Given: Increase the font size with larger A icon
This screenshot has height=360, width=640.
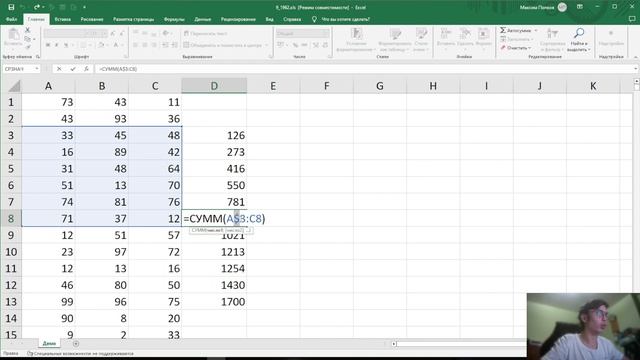Looking at the screenshot, I should [113, 33].
